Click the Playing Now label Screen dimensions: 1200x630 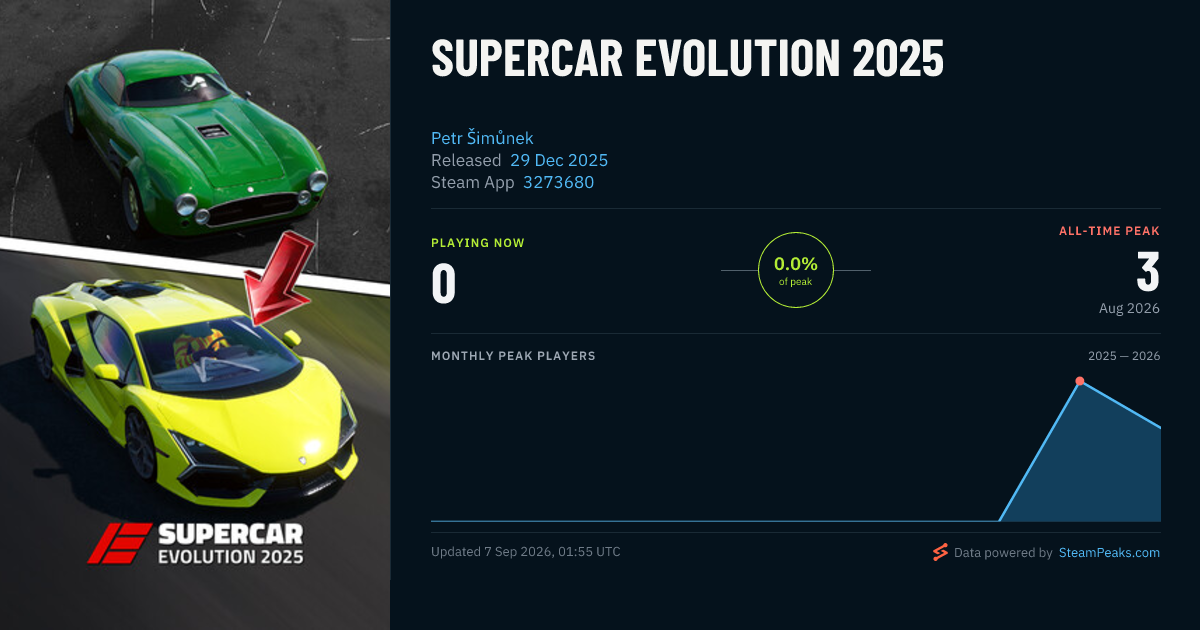point(478,243)
